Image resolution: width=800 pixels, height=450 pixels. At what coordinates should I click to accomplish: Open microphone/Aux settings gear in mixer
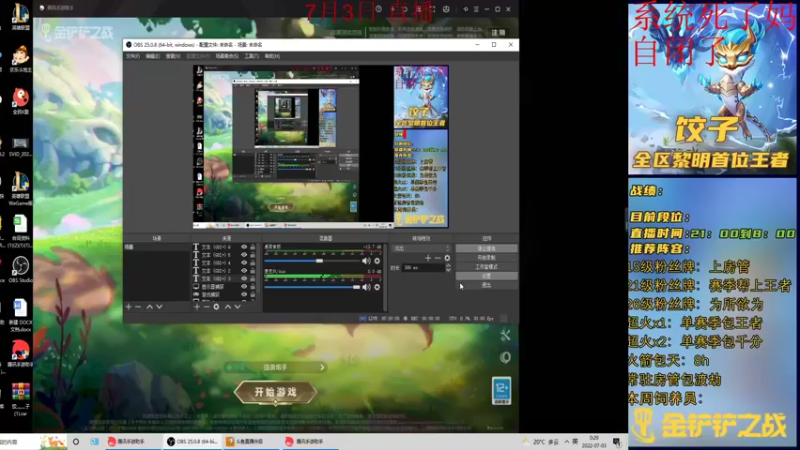377,287
